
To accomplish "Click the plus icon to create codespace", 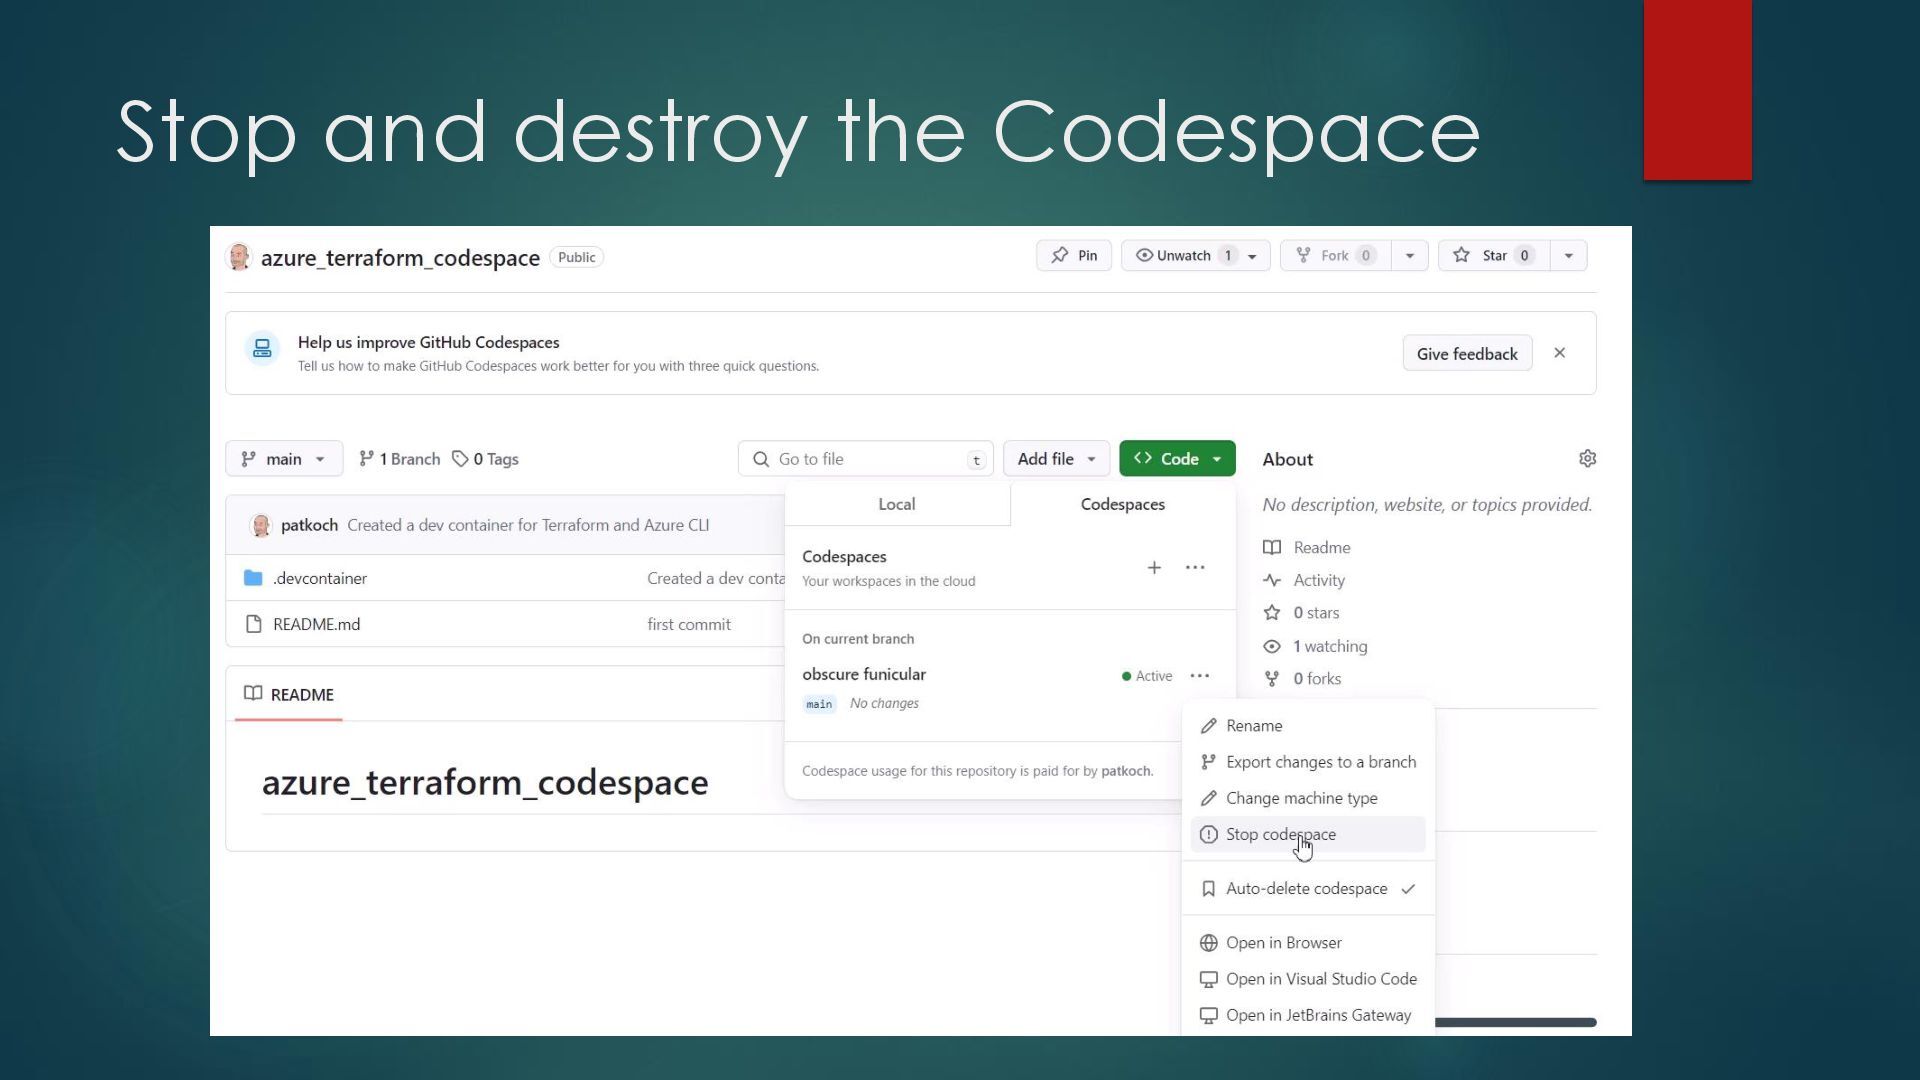I will (x=1154, y=568).
